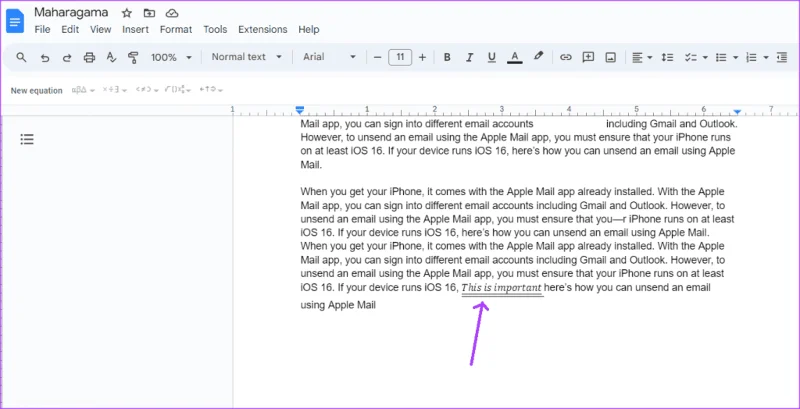Click the left indent ruler marker
Viewport: 800px width, 409px height.
[300, 110]
